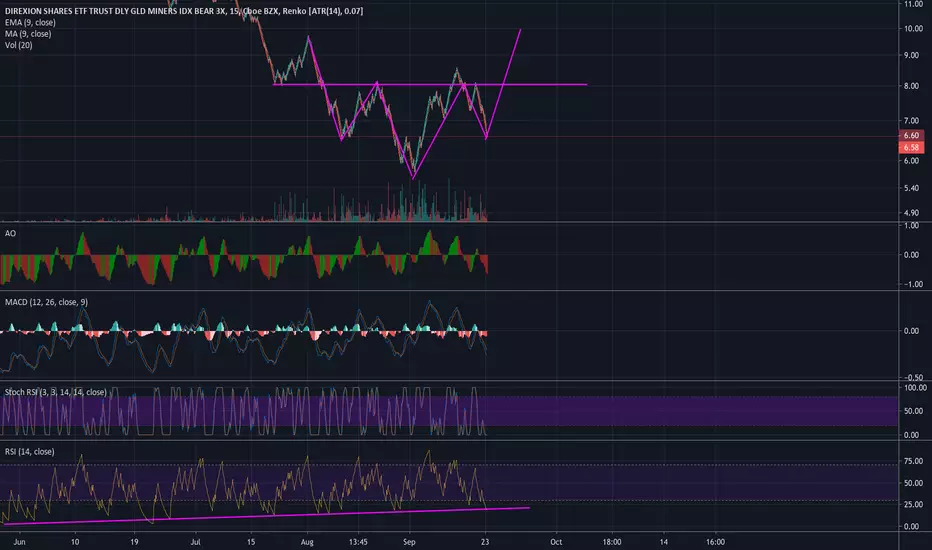
Task: Click the Oct date on time axis
Action: [556, 542]
